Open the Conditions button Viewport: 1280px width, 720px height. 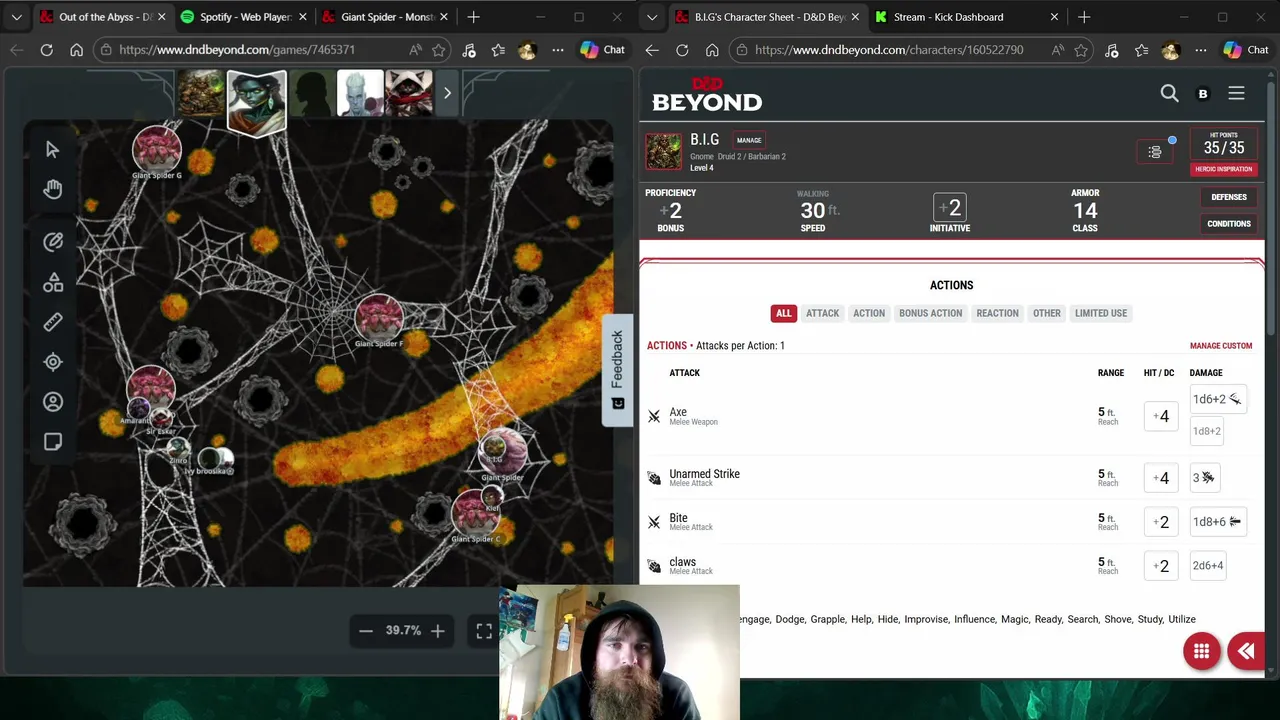pyautogui.click(x=1229, y=224)
